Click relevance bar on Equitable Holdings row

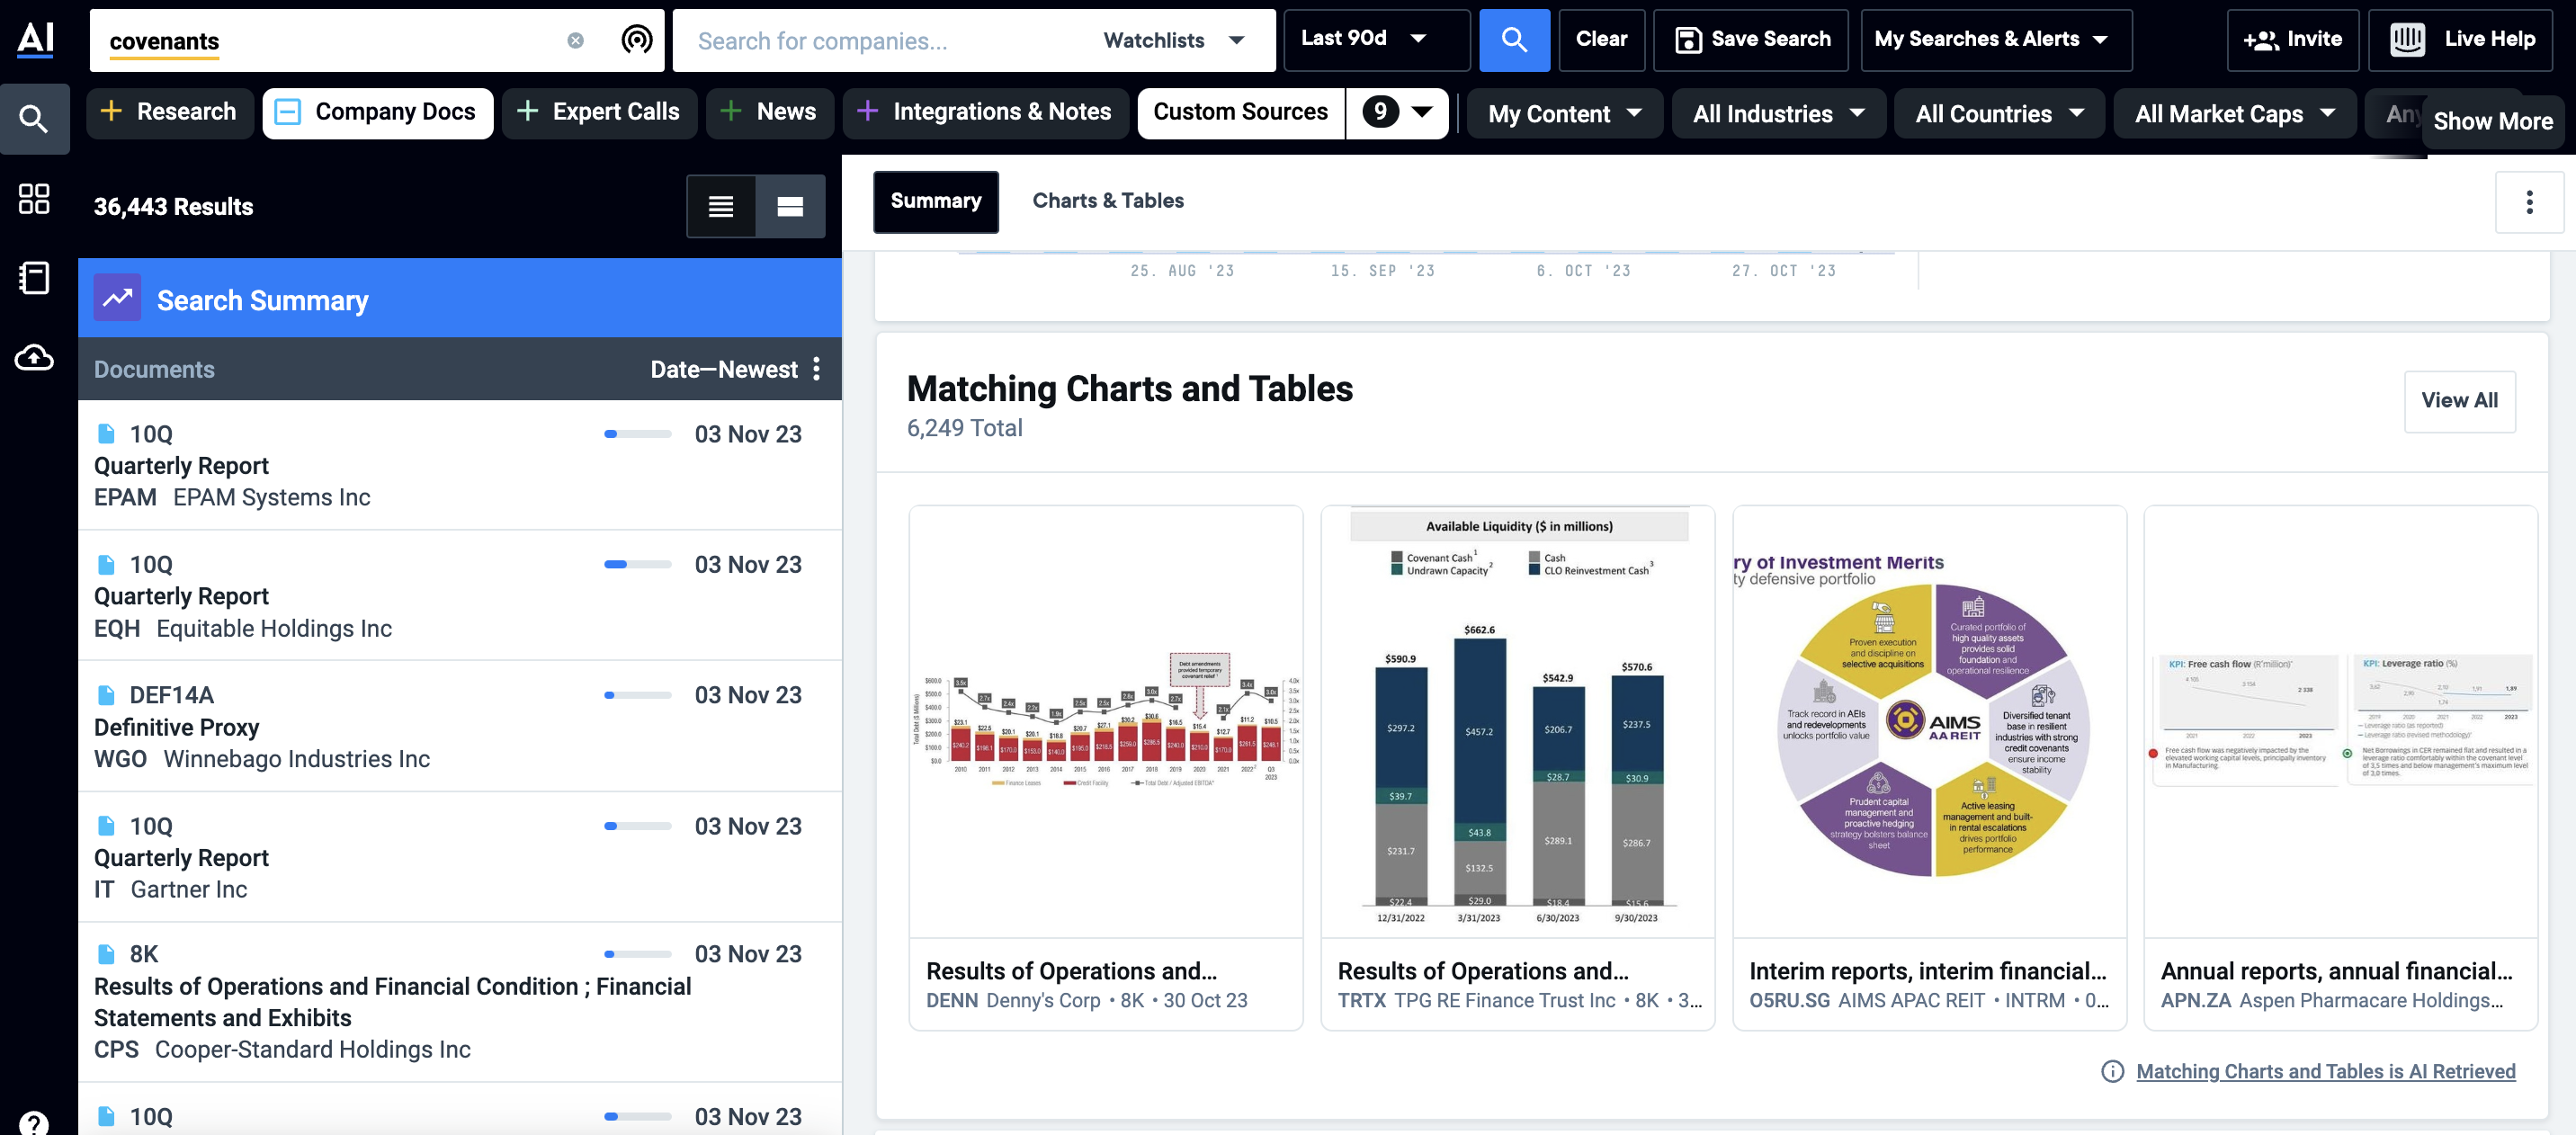tap(637, 564)
